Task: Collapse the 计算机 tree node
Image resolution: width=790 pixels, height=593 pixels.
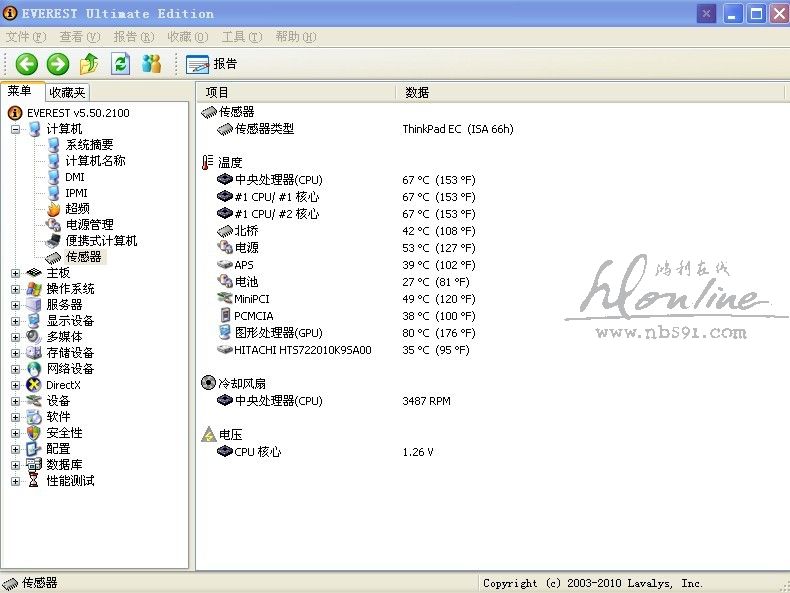Action: [16, 129]
